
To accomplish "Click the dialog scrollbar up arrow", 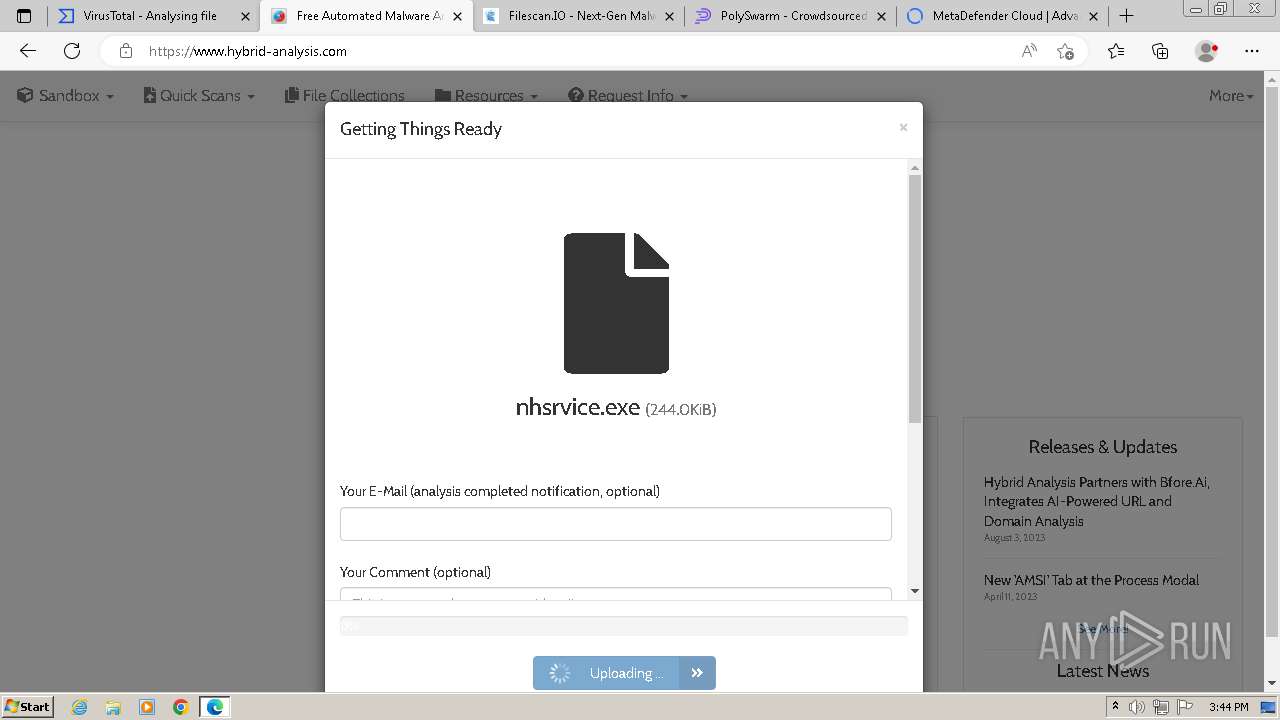I will pos(914,168).
